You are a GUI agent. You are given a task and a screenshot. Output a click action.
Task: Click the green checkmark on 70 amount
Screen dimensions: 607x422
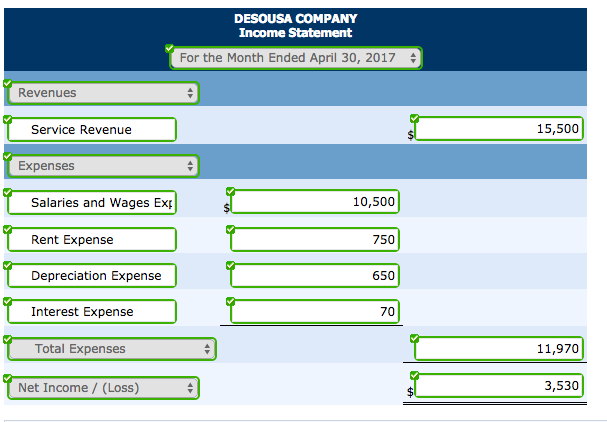pos(231,301)
